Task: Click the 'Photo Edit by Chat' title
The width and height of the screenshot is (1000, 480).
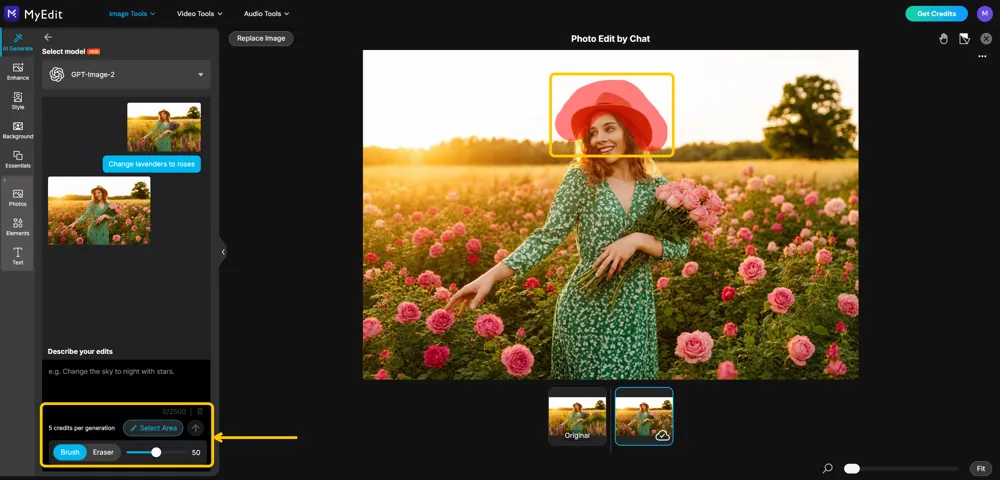Action: pos(610,39)
